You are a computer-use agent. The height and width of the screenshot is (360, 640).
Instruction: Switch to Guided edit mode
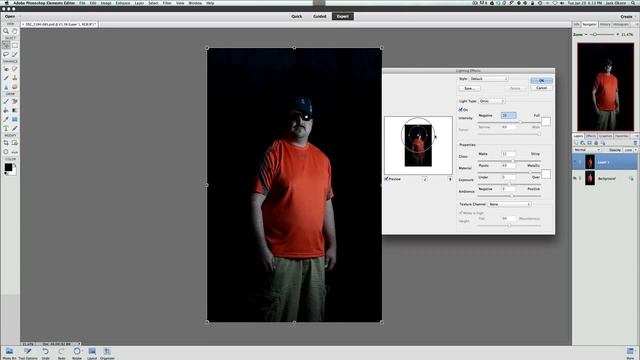320,16
